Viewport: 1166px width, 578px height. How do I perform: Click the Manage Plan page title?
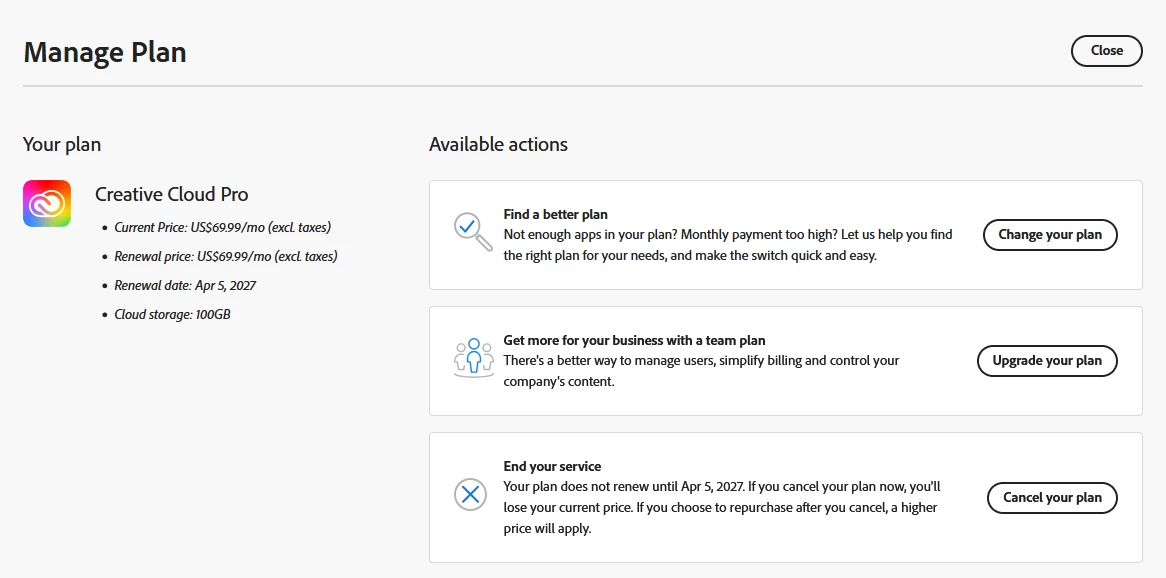pyautogui.click(x=105, y=52)
